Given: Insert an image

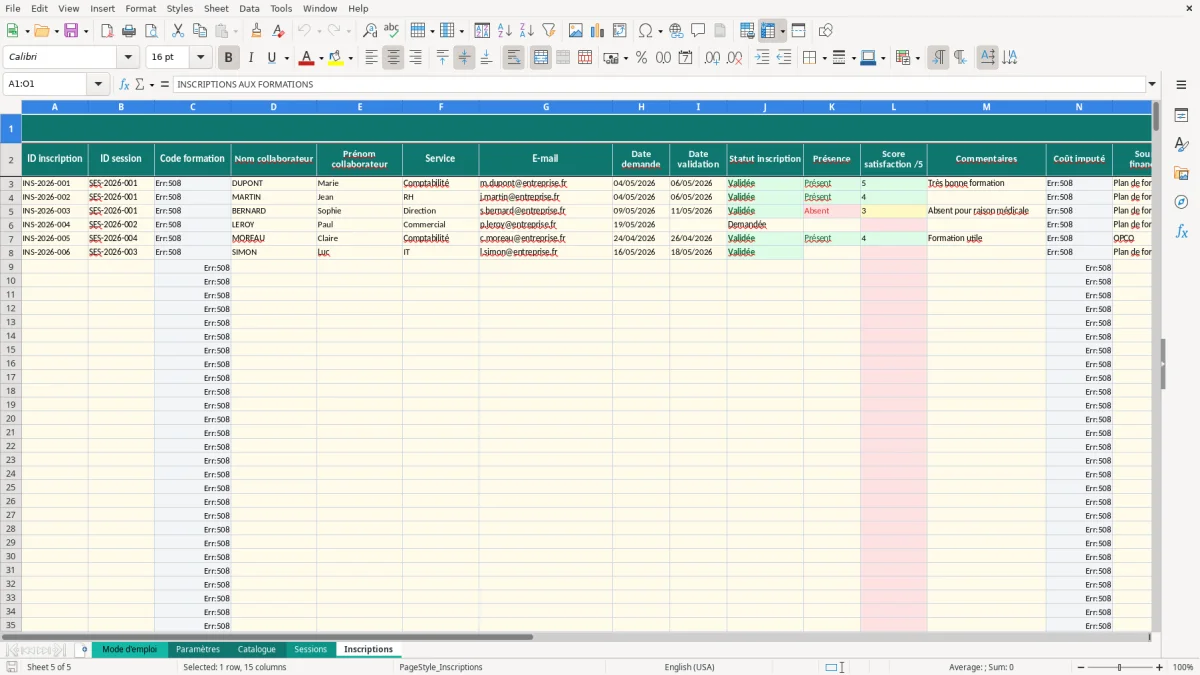Looking at the screenshot, I should click(x=575, y=31).
